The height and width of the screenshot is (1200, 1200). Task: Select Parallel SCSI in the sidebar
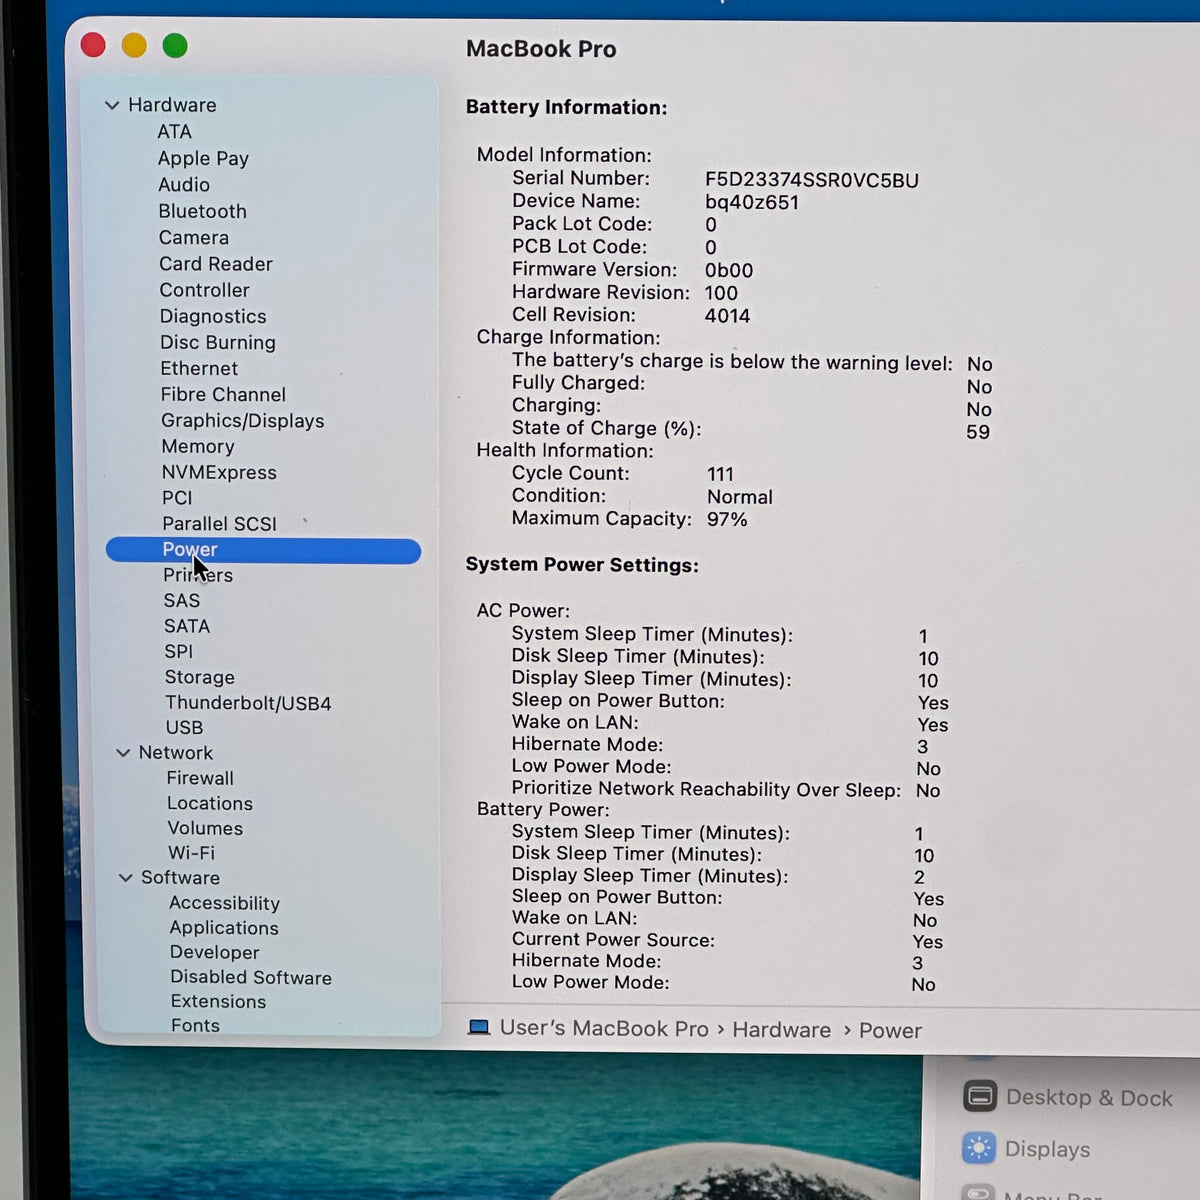click(x=219, y=524)
